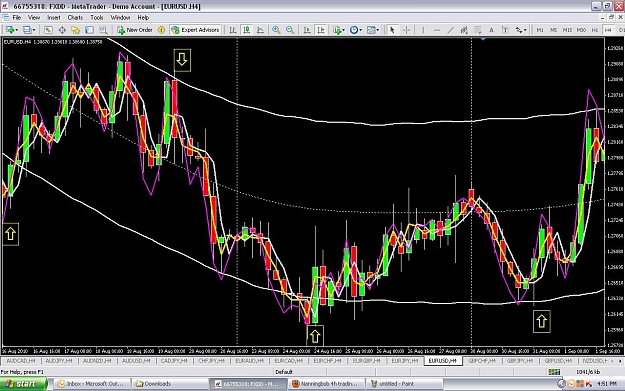Switch to the GBPUSD,H4 chart tab
625x391 pixels.
(x=558, y=361)
